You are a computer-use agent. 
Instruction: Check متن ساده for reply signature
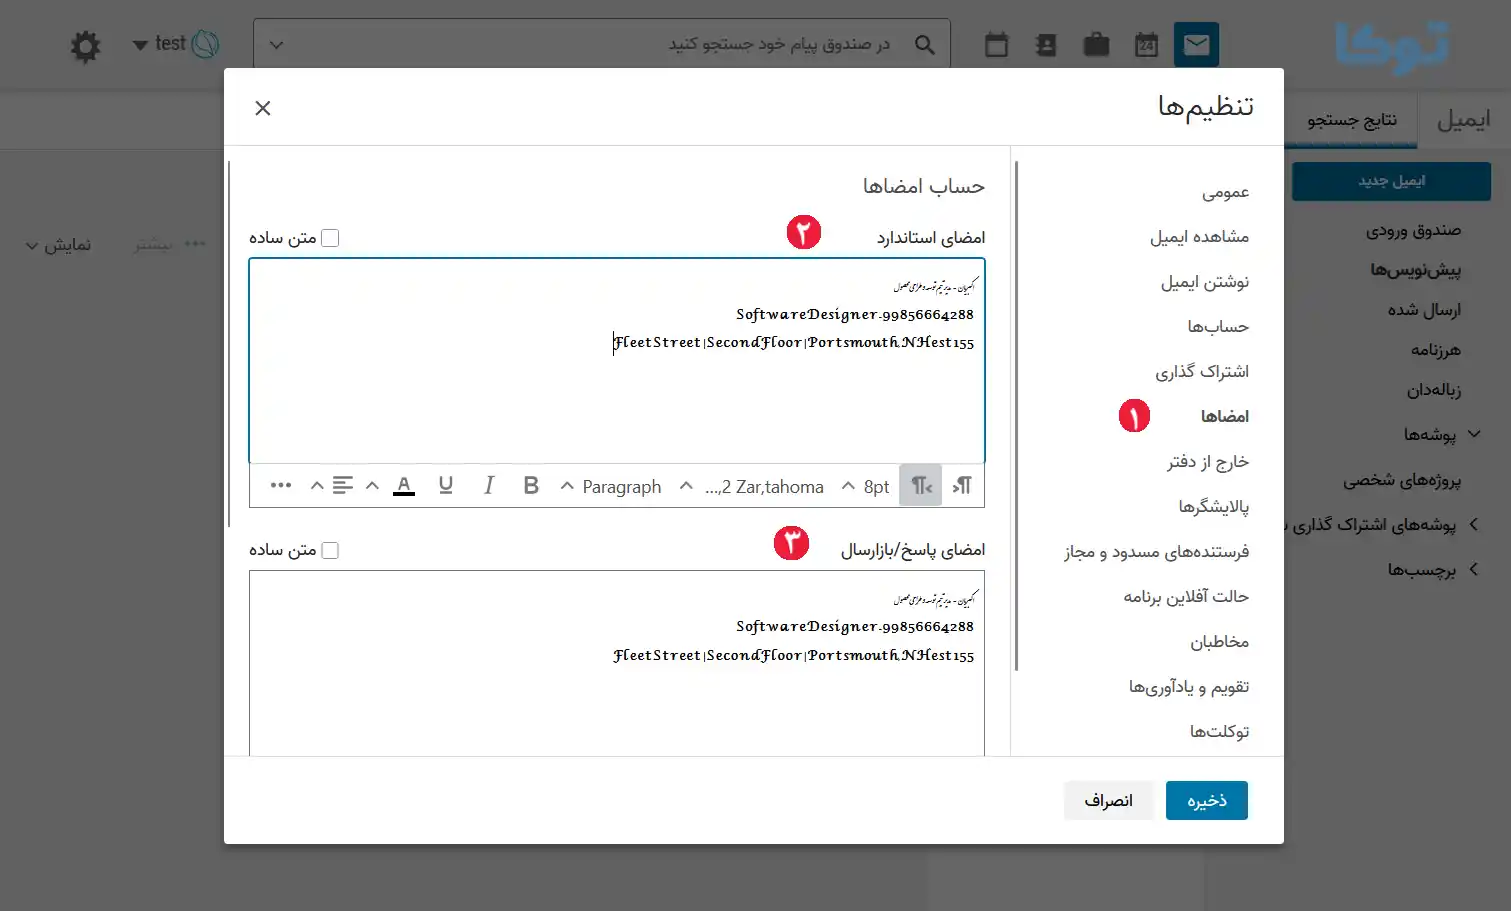tap(330, 550)
